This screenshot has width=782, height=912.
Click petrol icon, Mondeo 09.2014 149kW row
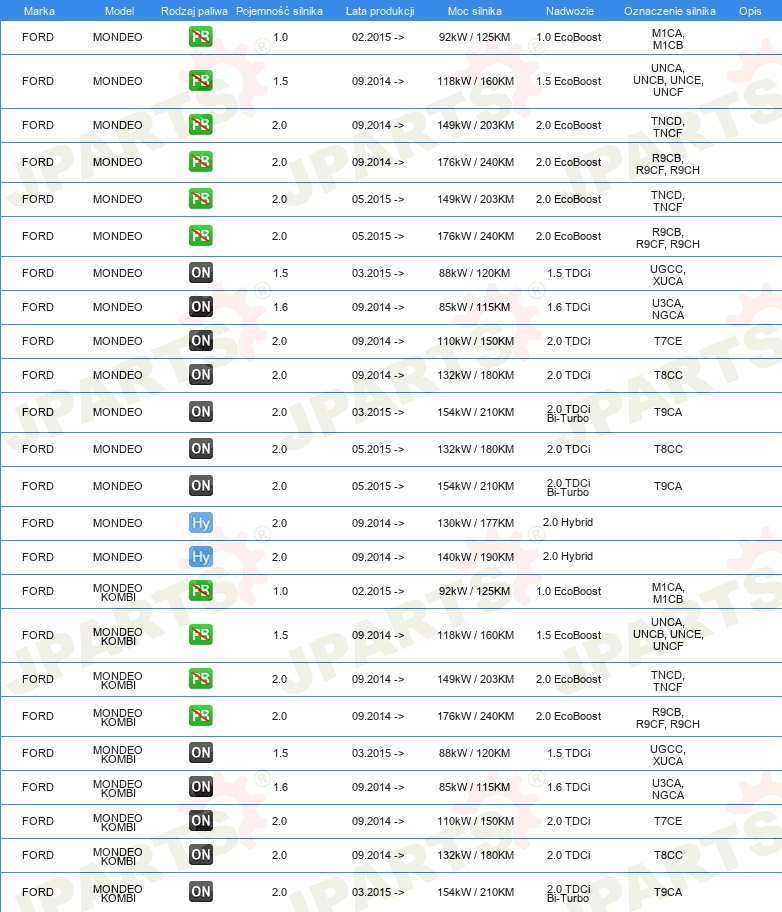click(x=201, y=124)
